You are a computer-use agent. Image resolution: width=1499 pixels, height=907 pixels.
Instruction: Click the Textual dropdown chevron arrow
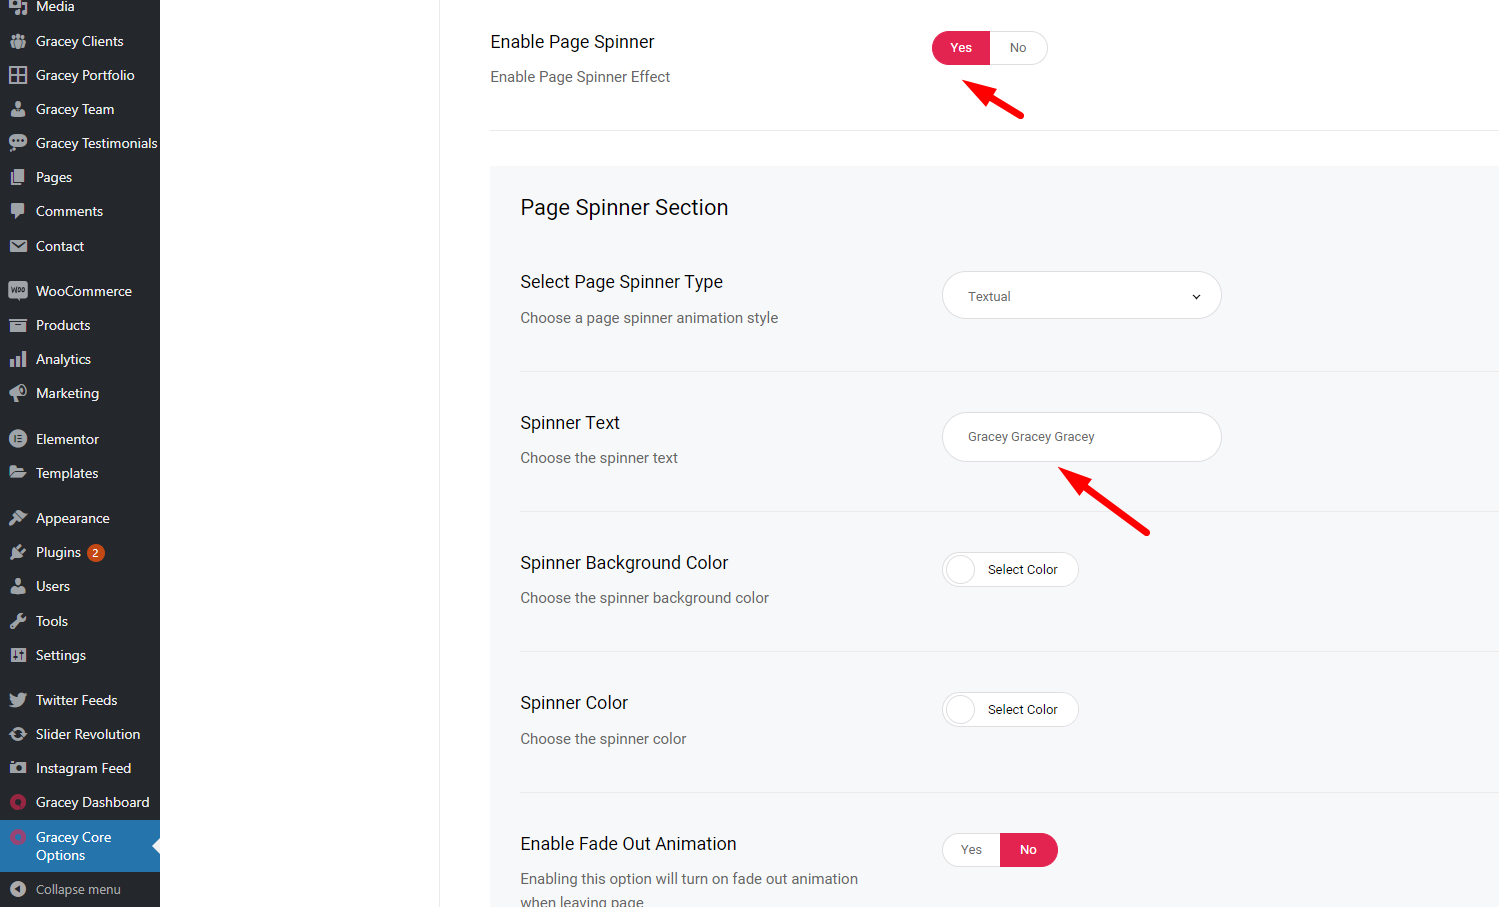point(1196,297)
